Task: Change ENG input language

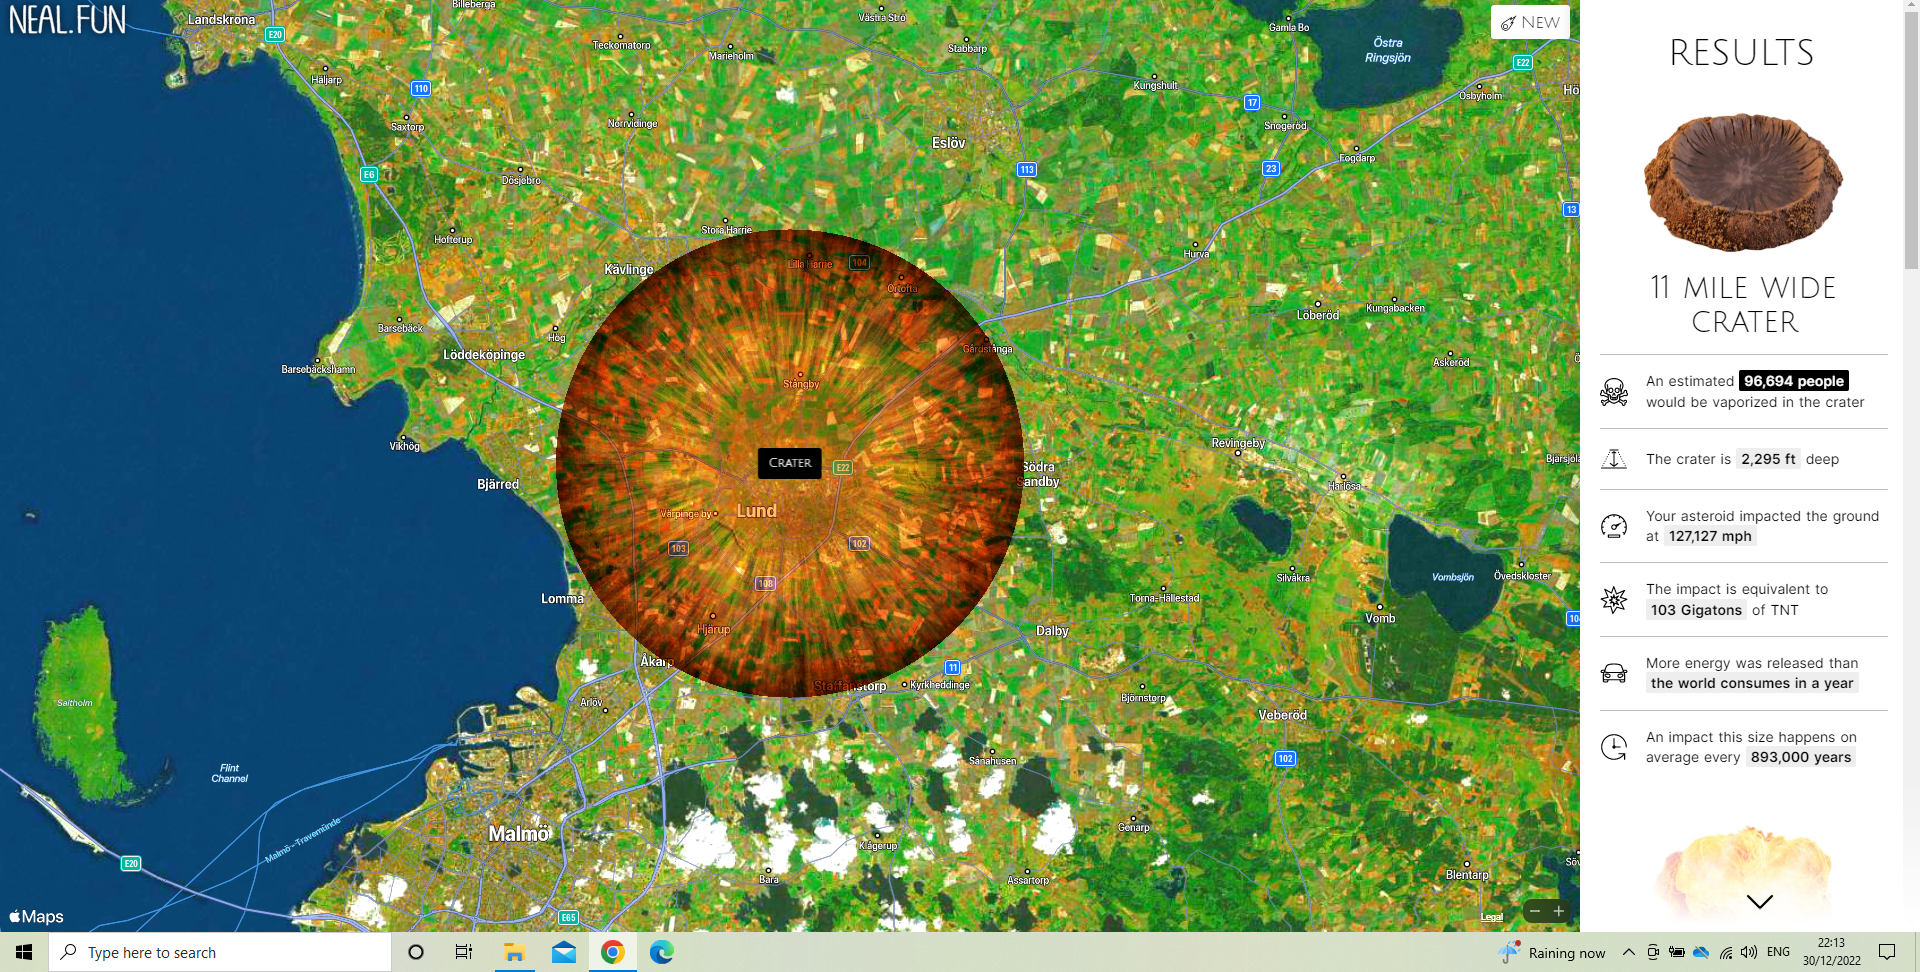Action: (1778, 952)
